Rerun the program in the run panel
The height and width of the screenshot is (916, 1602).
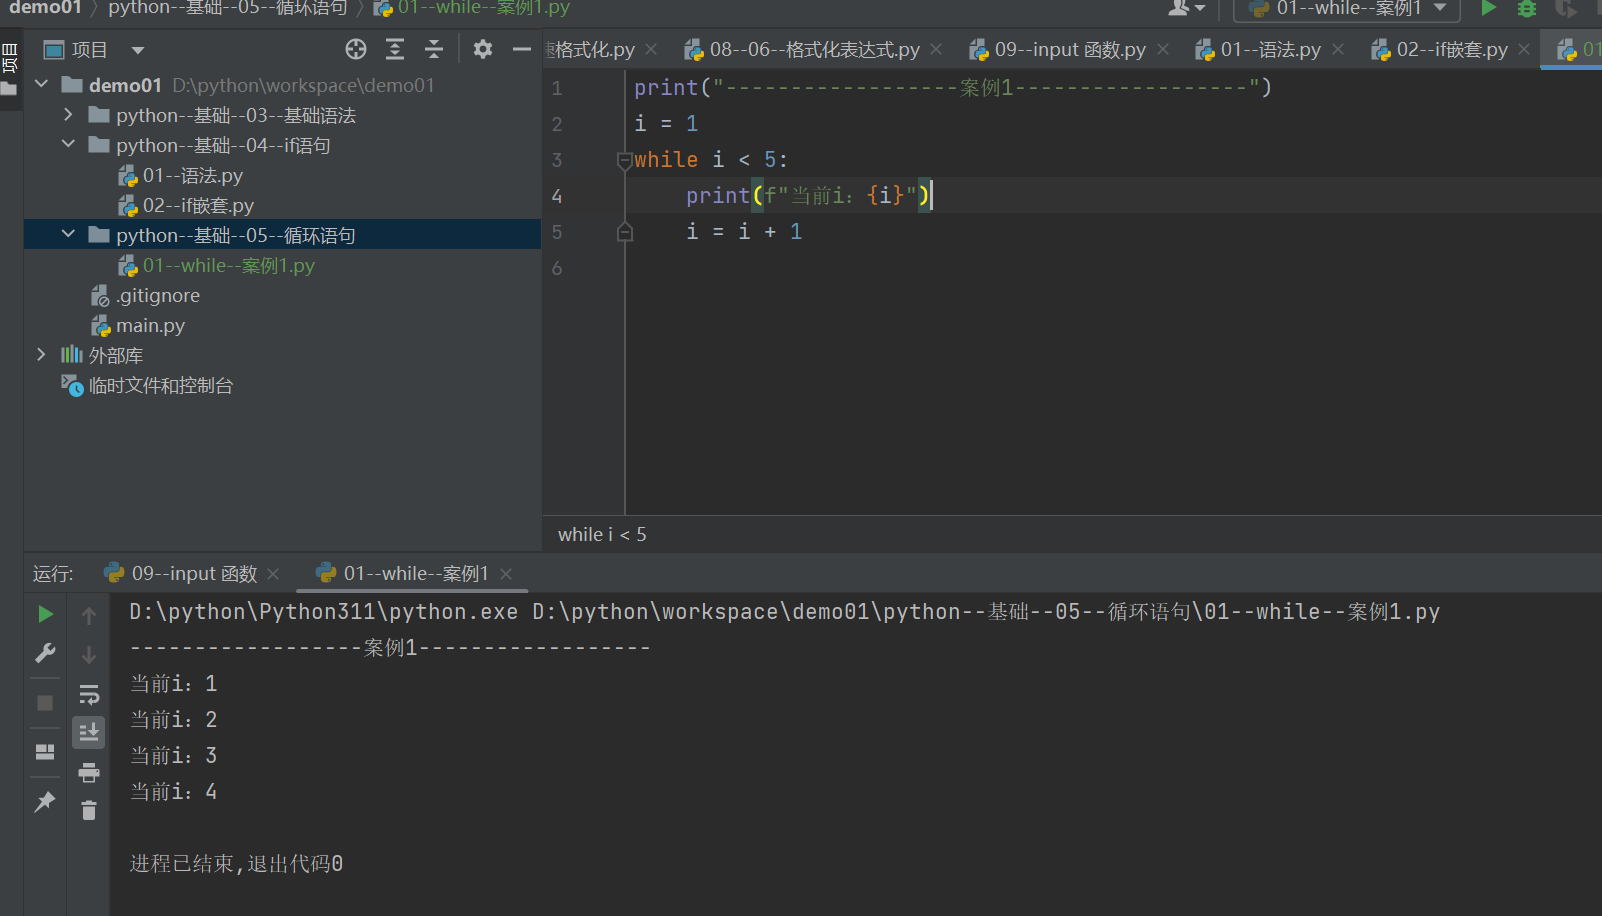45,614
